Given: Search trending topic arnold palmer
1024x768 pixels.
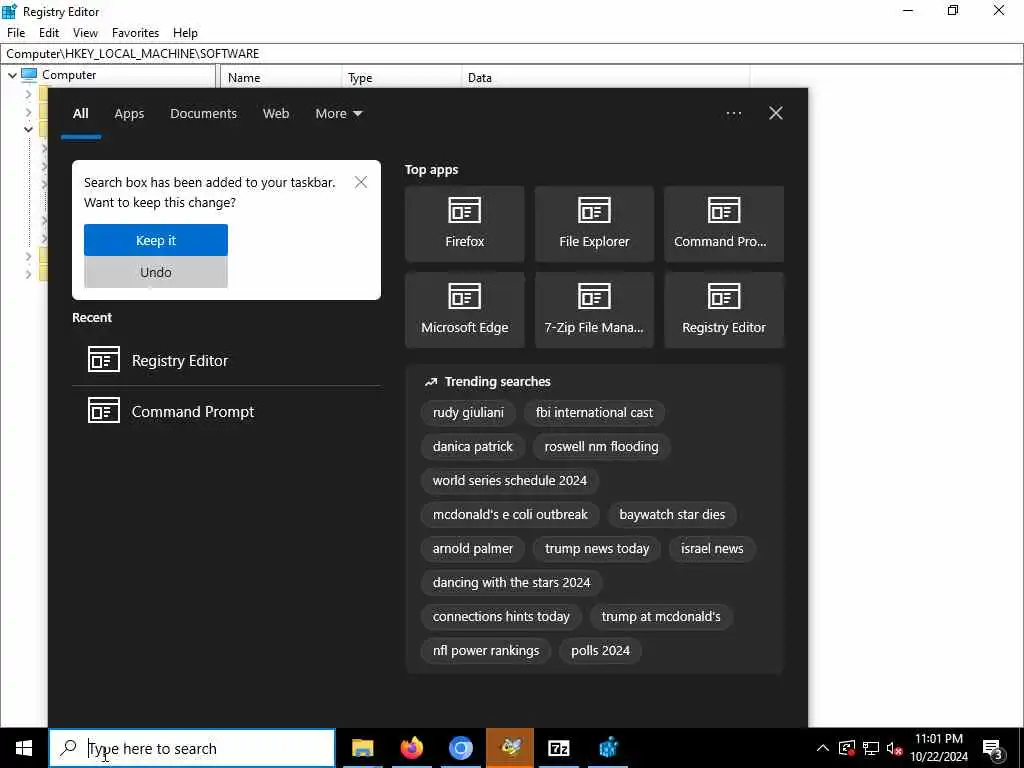Looking at the screenshot, I should coord(473,549).
